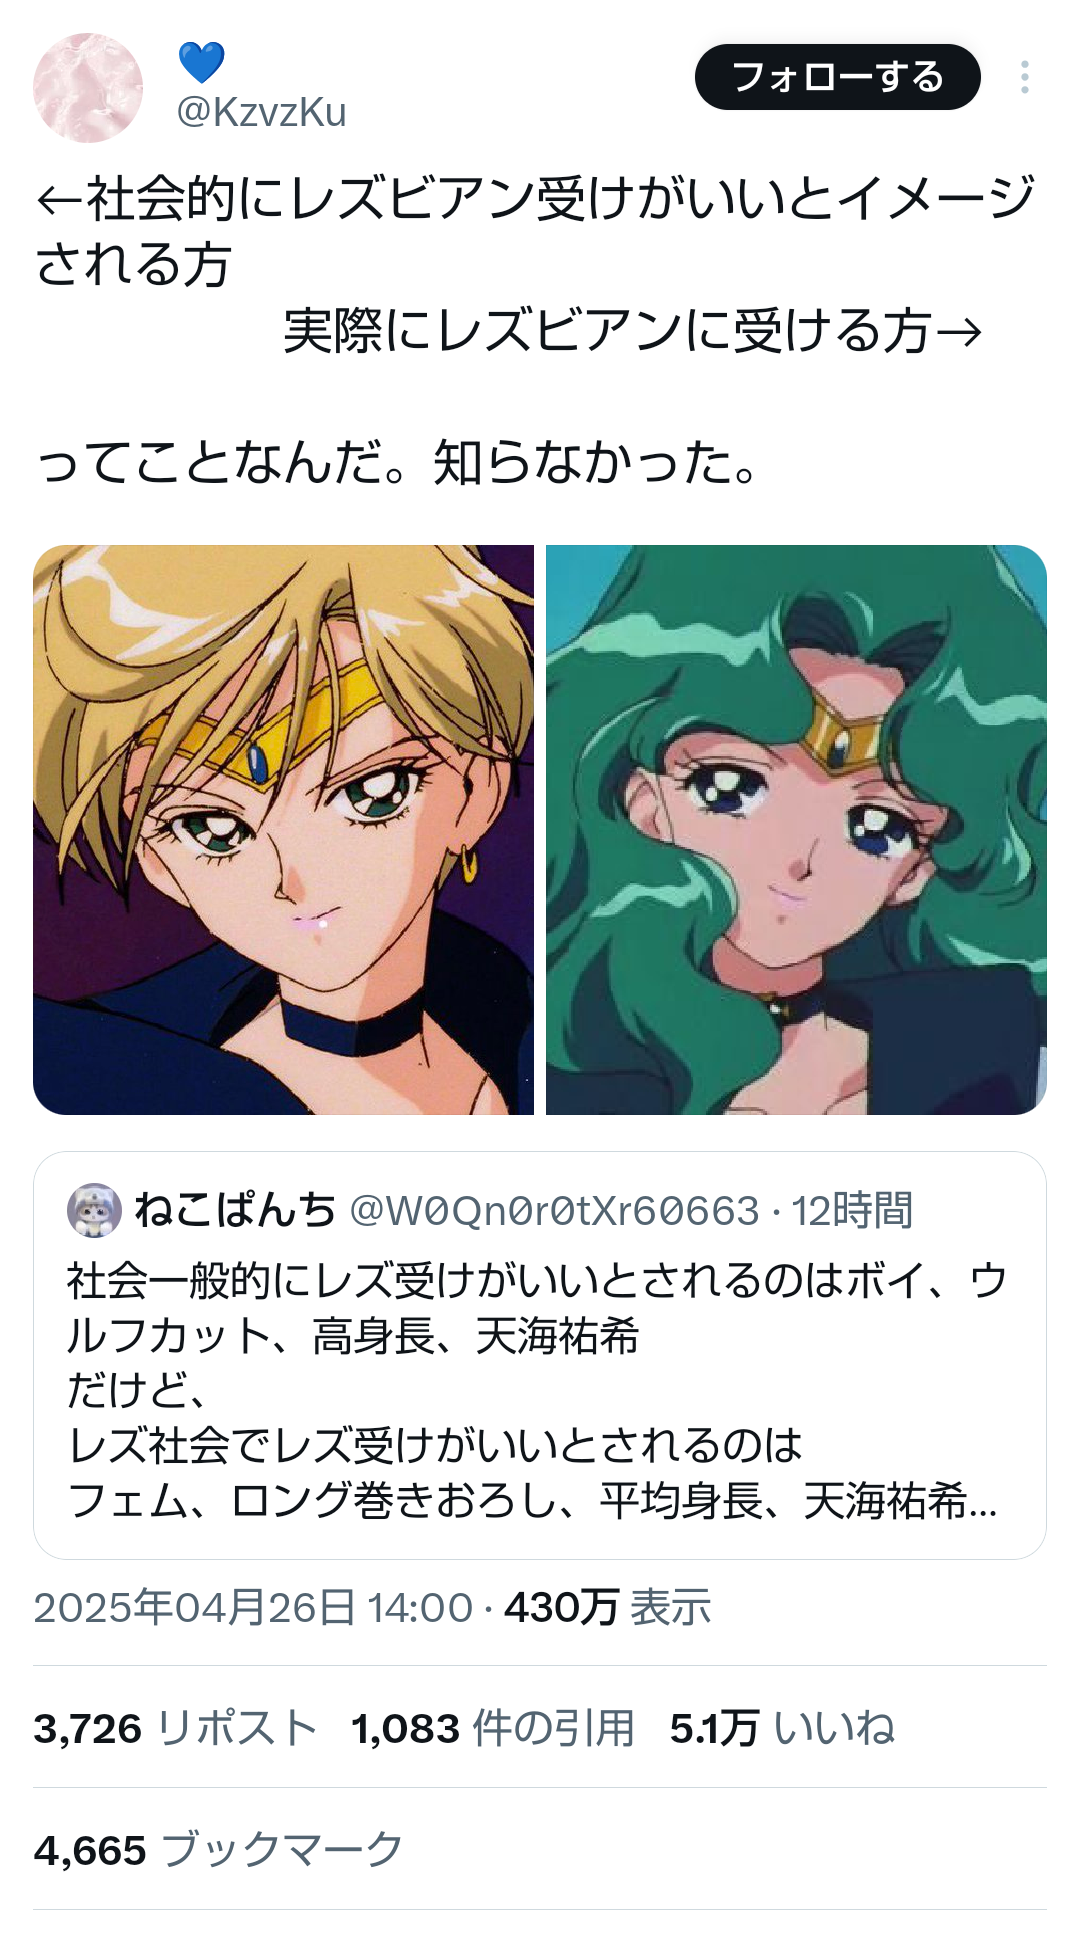
Task: Tap the pink profile avatar of the poster
Action: 88,88
